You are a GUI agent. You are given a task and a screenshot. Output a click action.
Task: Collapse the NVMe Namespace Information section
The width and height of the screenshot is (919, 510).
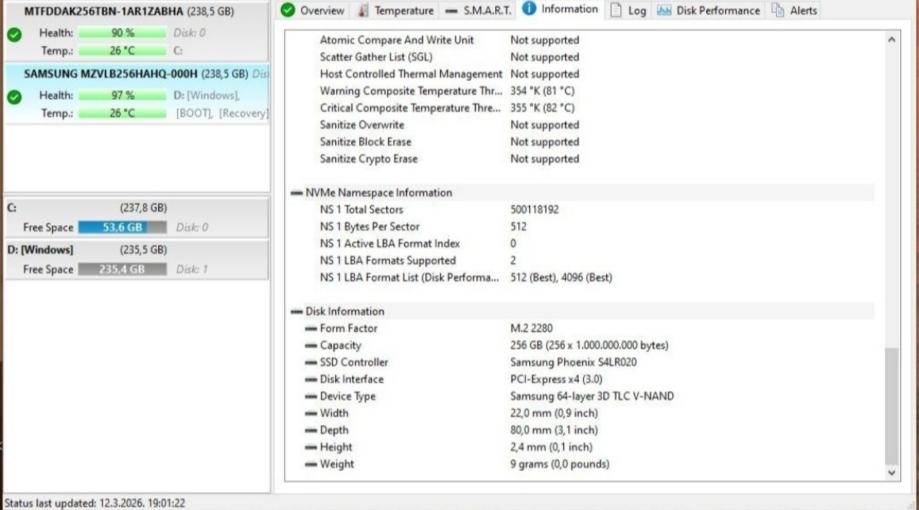pyautogui.click(x=297, y=193)
